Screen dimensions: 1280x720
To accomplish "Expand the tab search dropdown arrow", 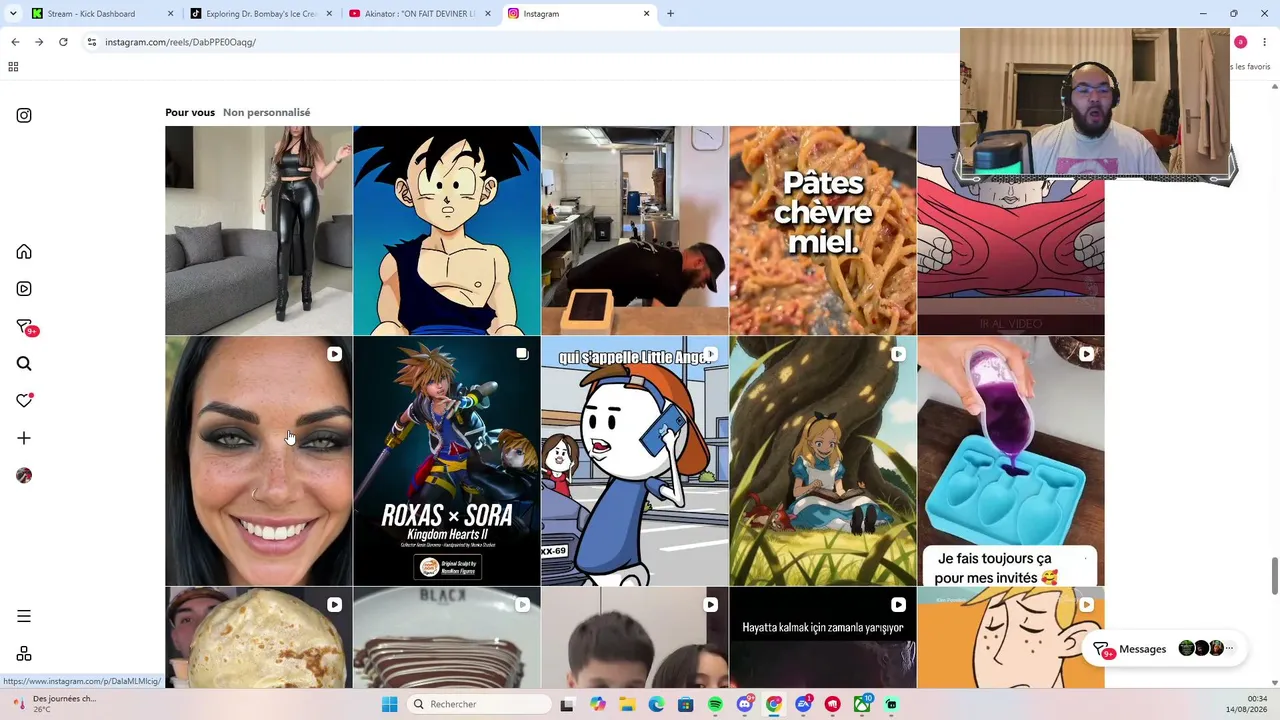I will 13,14.
